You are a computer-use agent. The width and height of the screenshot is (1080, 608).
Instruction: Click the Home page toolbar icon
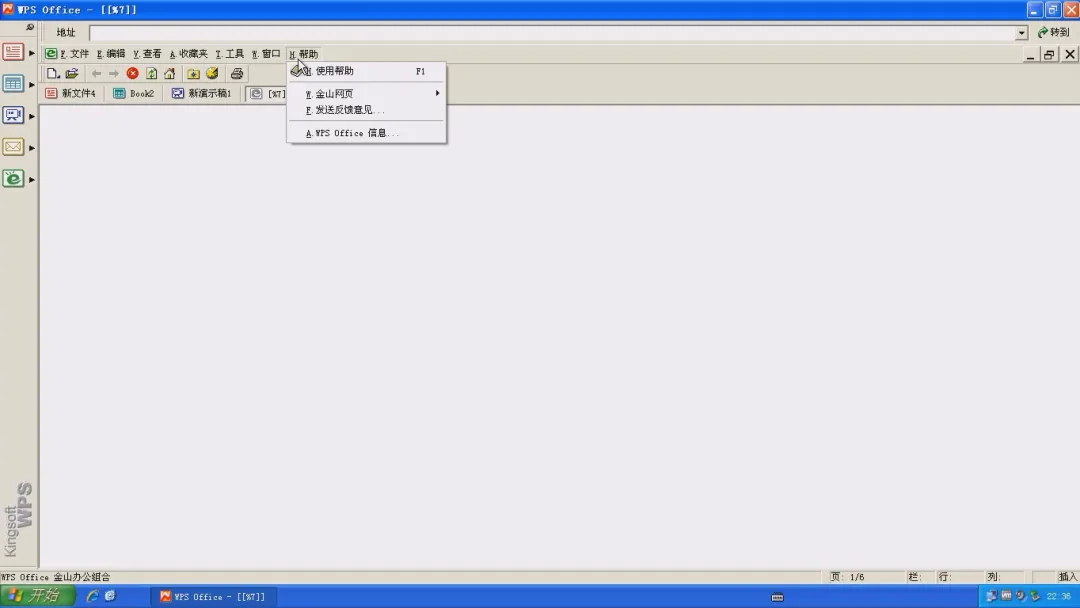coord(169,74)
